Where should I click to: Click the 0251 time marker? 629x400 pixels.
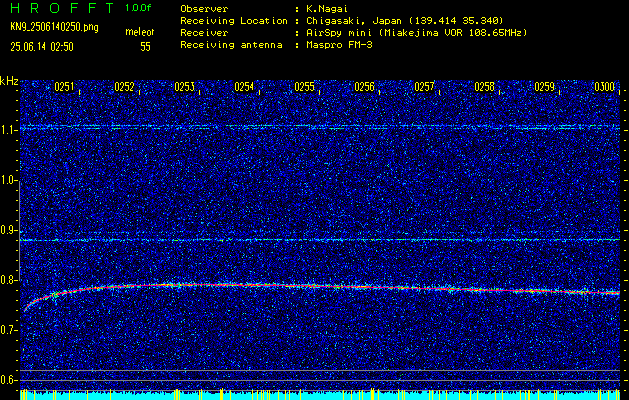click(x=64, y=87)
